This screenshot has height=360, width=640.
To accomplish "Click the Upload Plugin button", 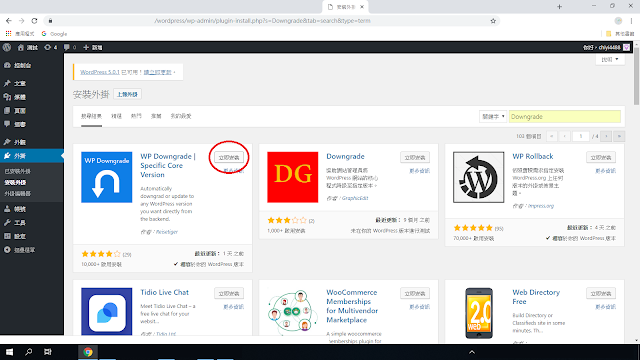I will (127, 94).
